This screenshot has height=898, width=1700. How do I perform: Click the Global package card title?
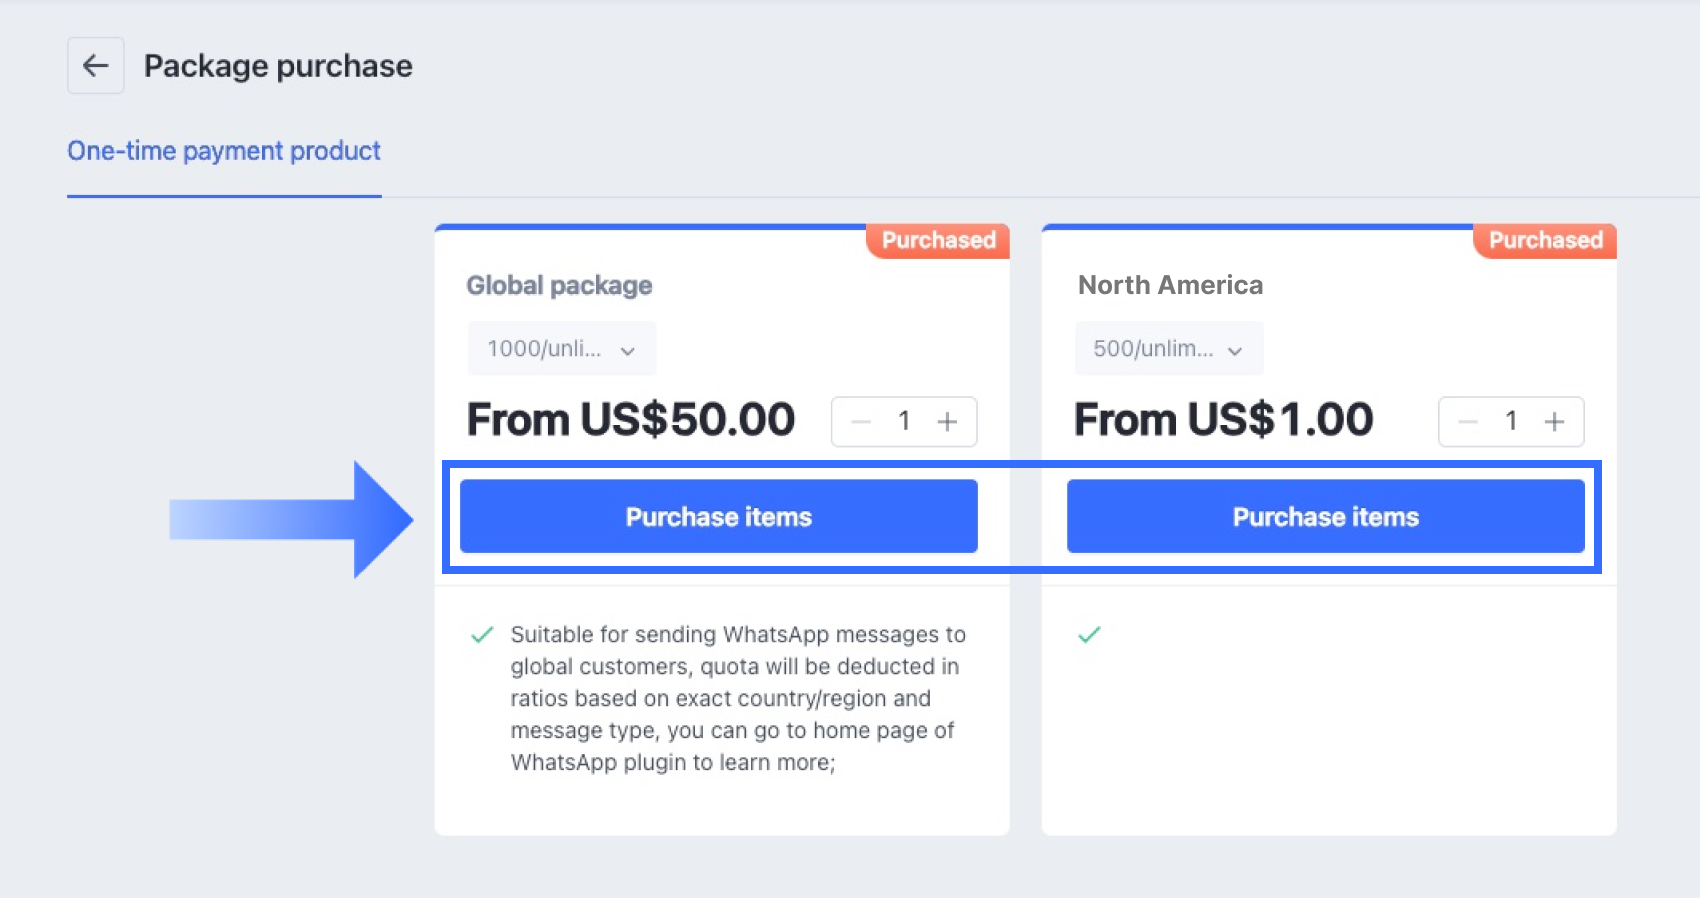click(559, 286)
